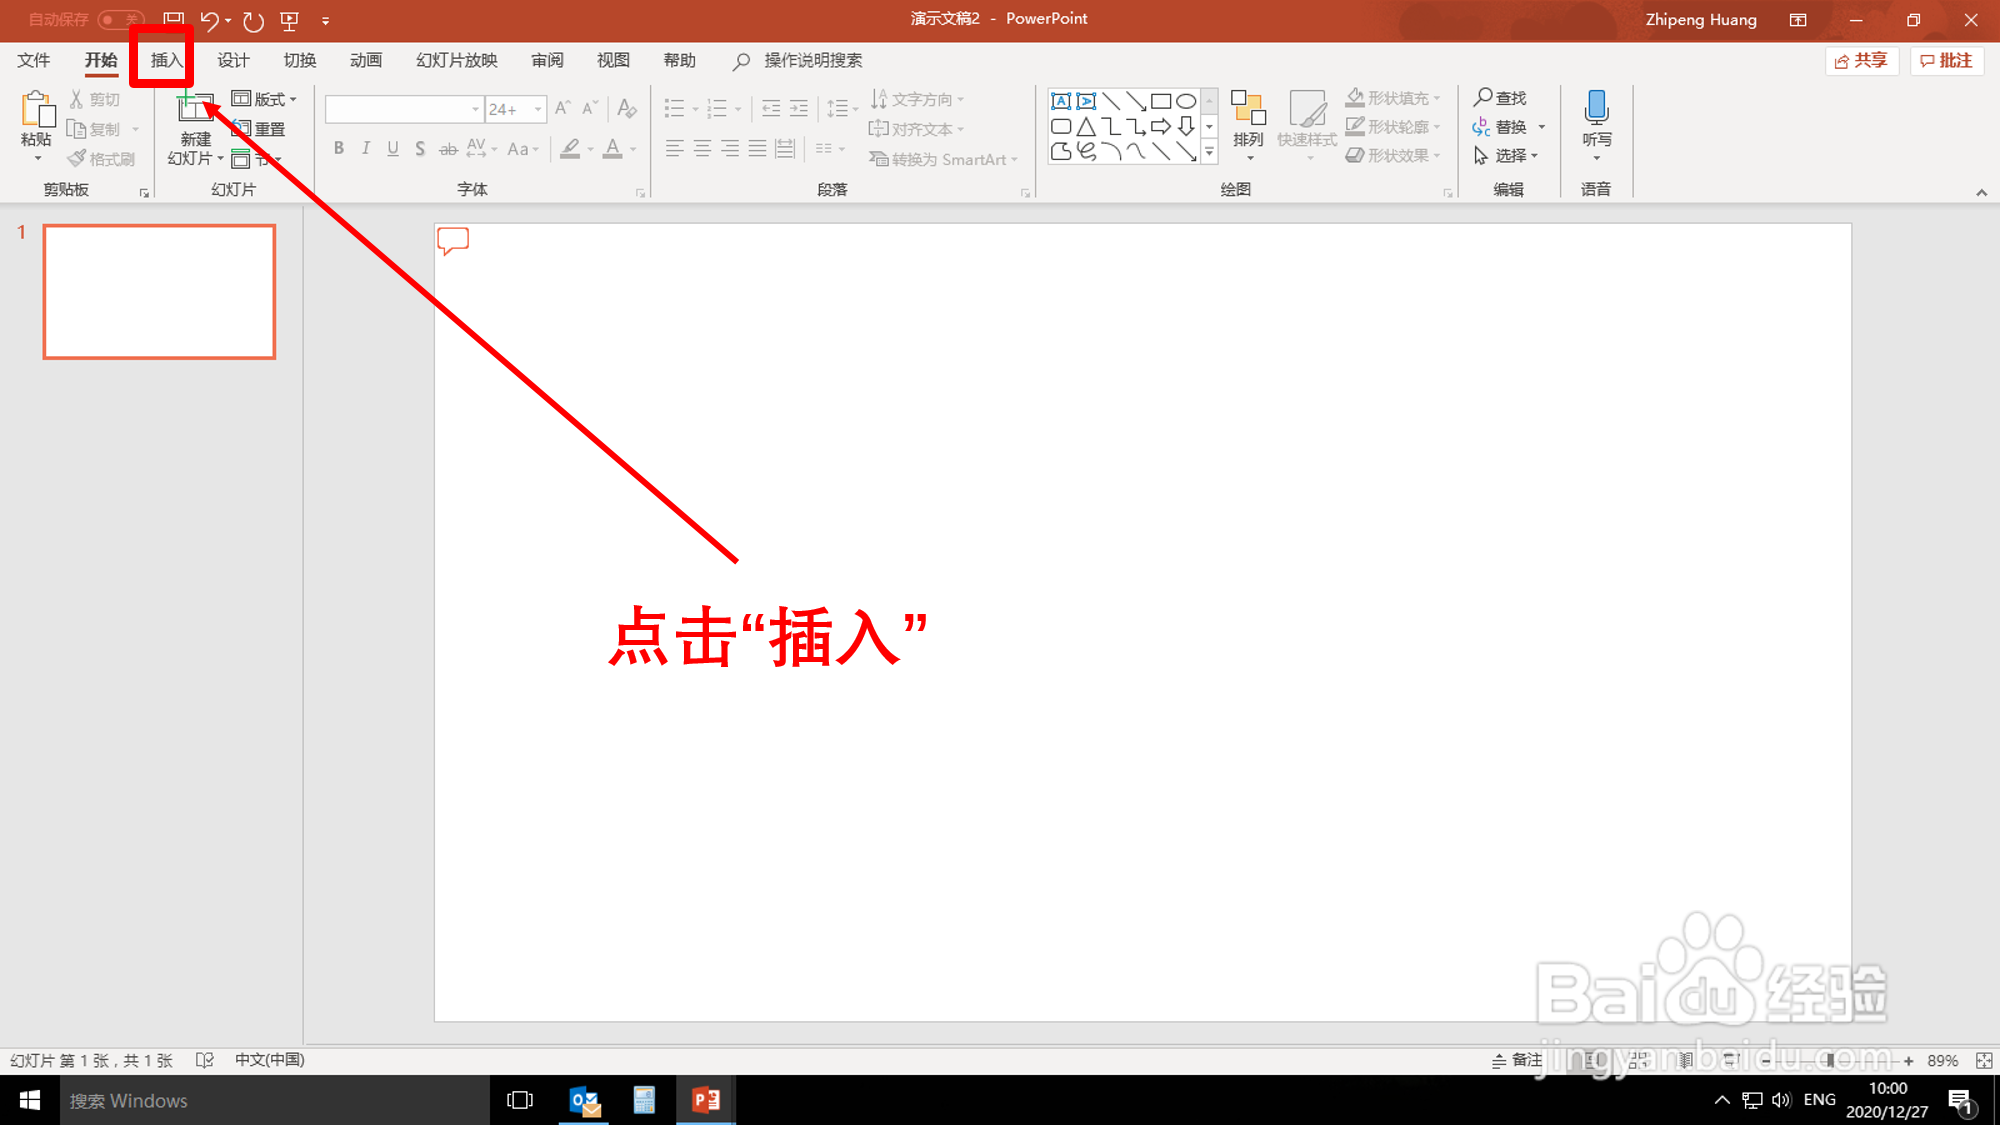Apply strikethrough formatting
This screenshot has height=1125, width=2000.
pos(448,149)
